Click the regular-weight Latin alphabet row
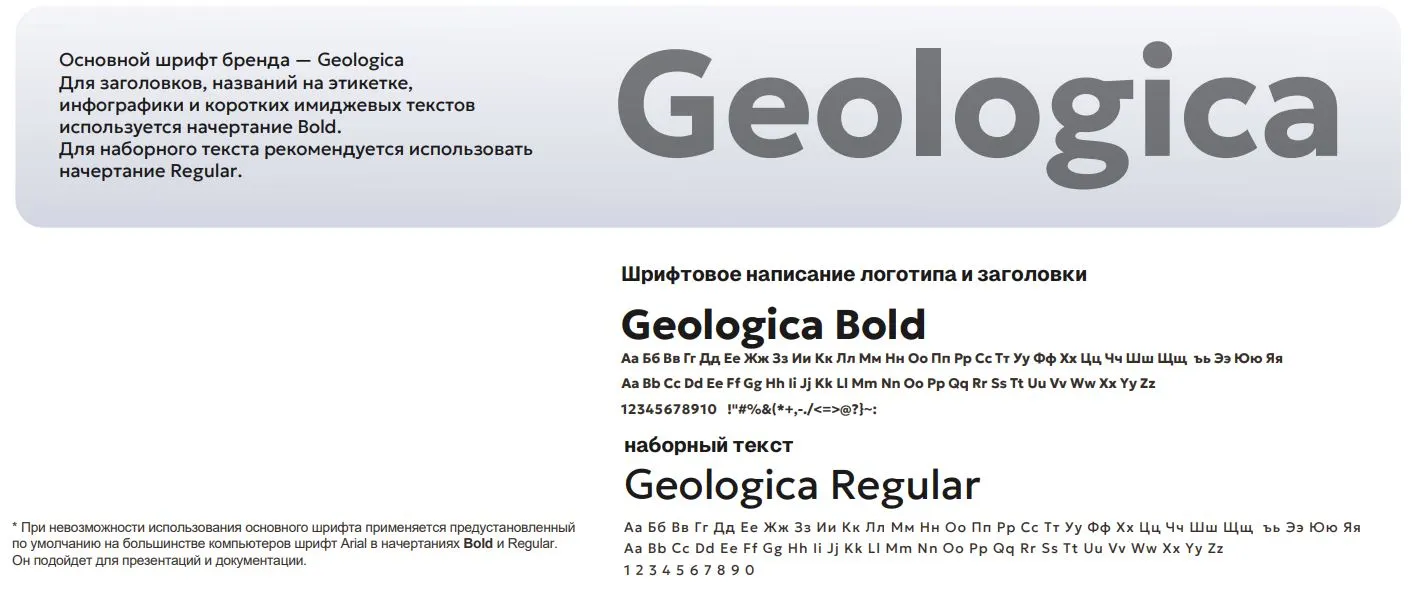 923,549
